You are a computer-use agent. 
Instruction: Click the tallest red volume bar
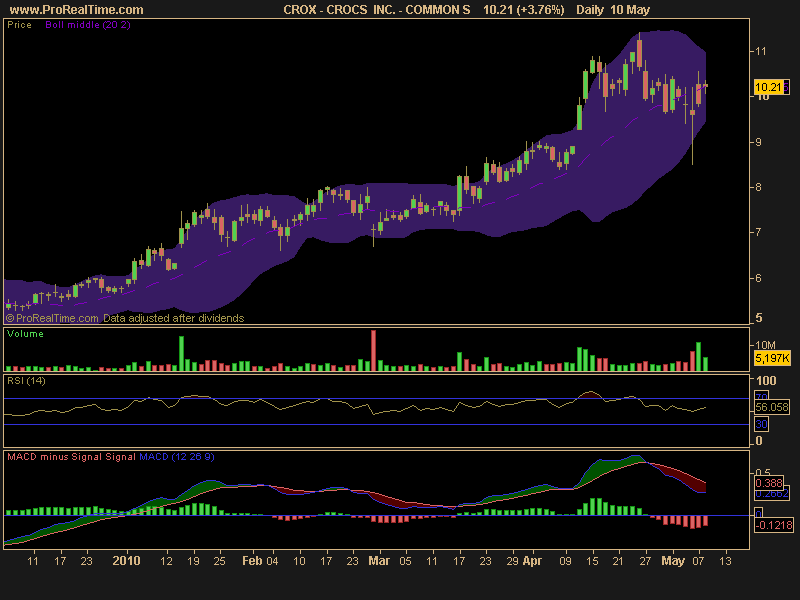[x=373, y=351]
